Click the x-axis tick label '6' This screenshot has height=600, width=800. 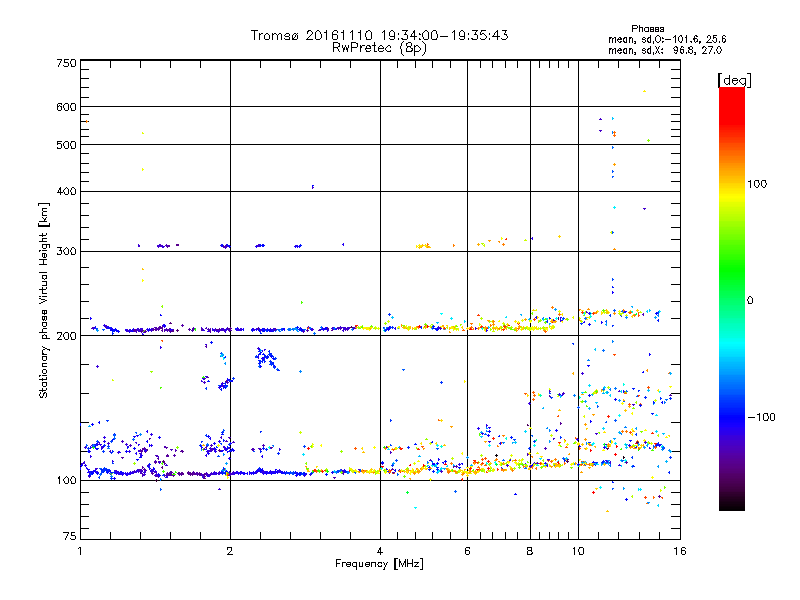pyautogui.click(x=467, y=551)
